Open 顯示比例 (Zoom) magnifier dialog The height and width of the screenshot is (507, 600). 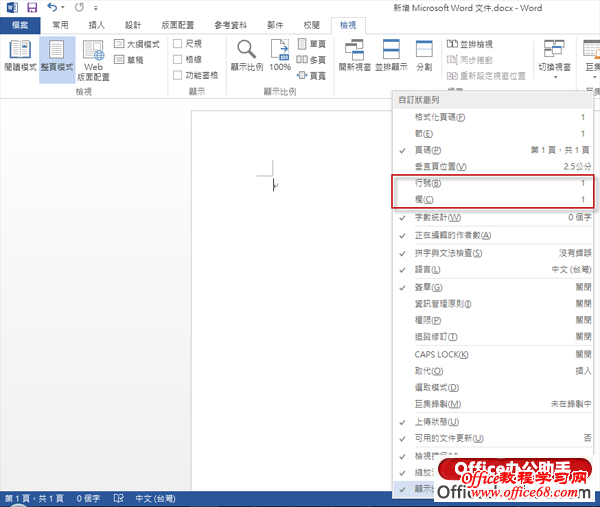tap(247, 55)
